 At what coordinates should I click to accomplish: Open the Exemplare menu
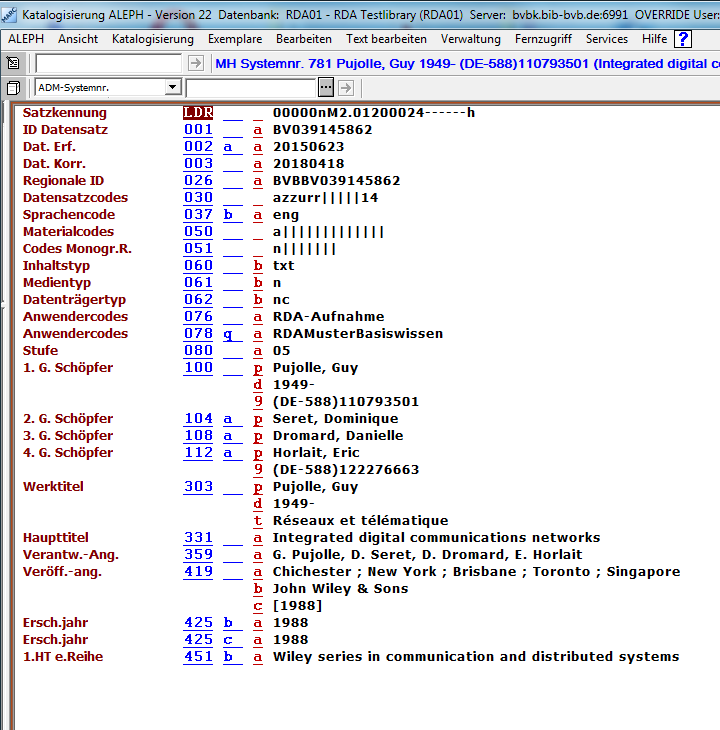[x=235, y=39]
